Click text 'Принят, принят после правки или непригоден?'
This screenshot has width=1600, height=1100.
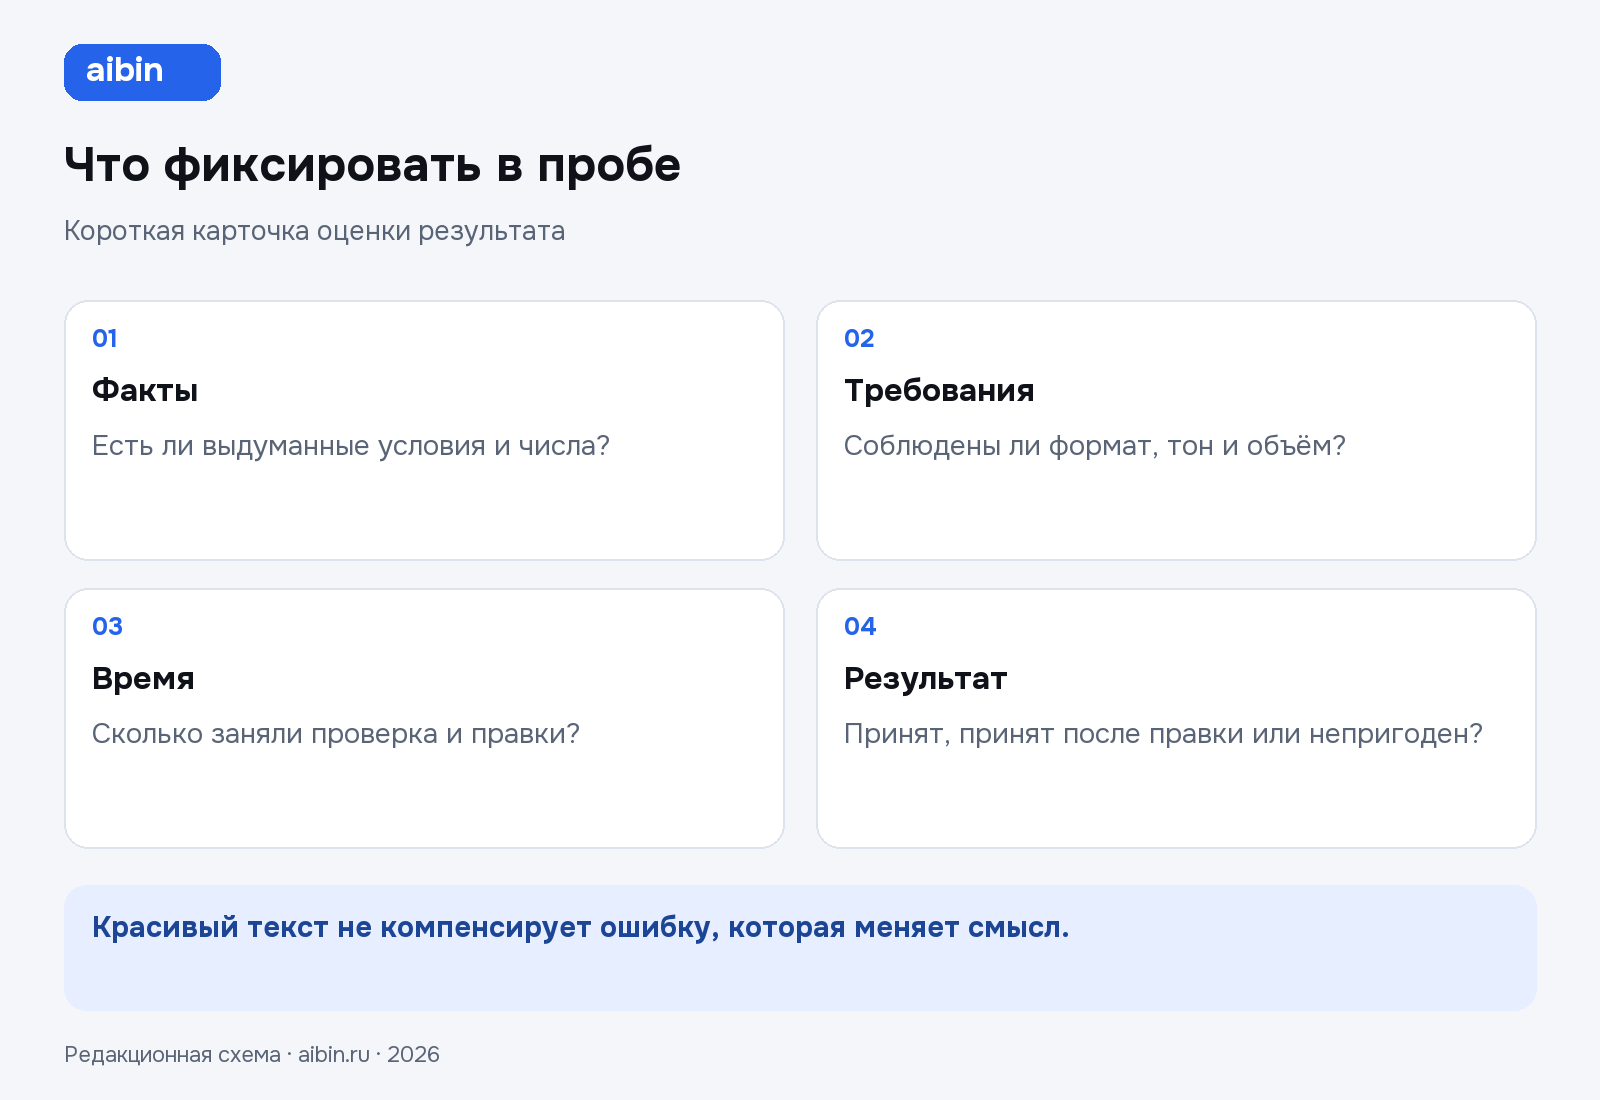click(1163, 734)
